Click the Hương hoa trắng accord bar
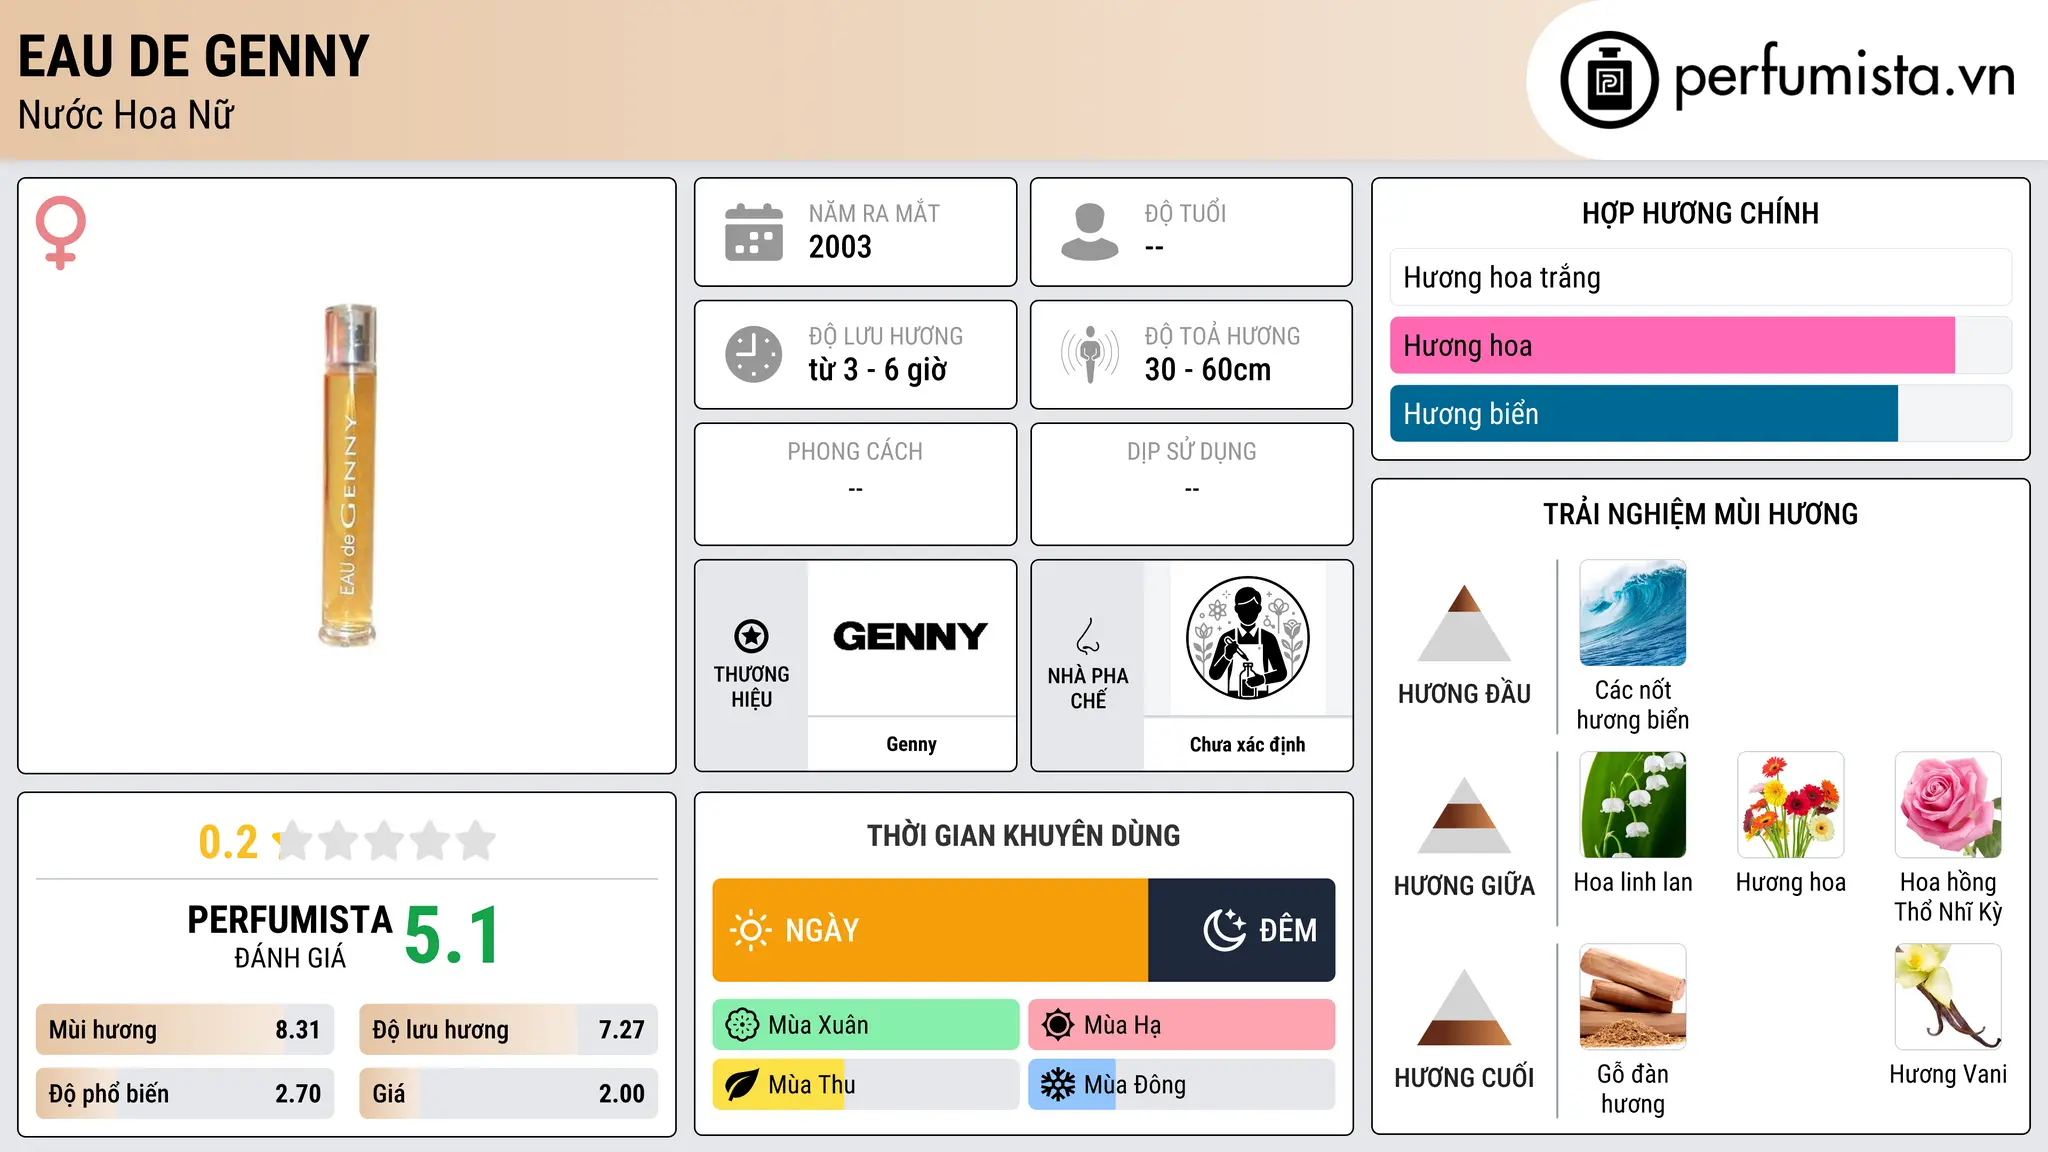Screen dimensions: 2048x1152 (x=1700, y=277)
